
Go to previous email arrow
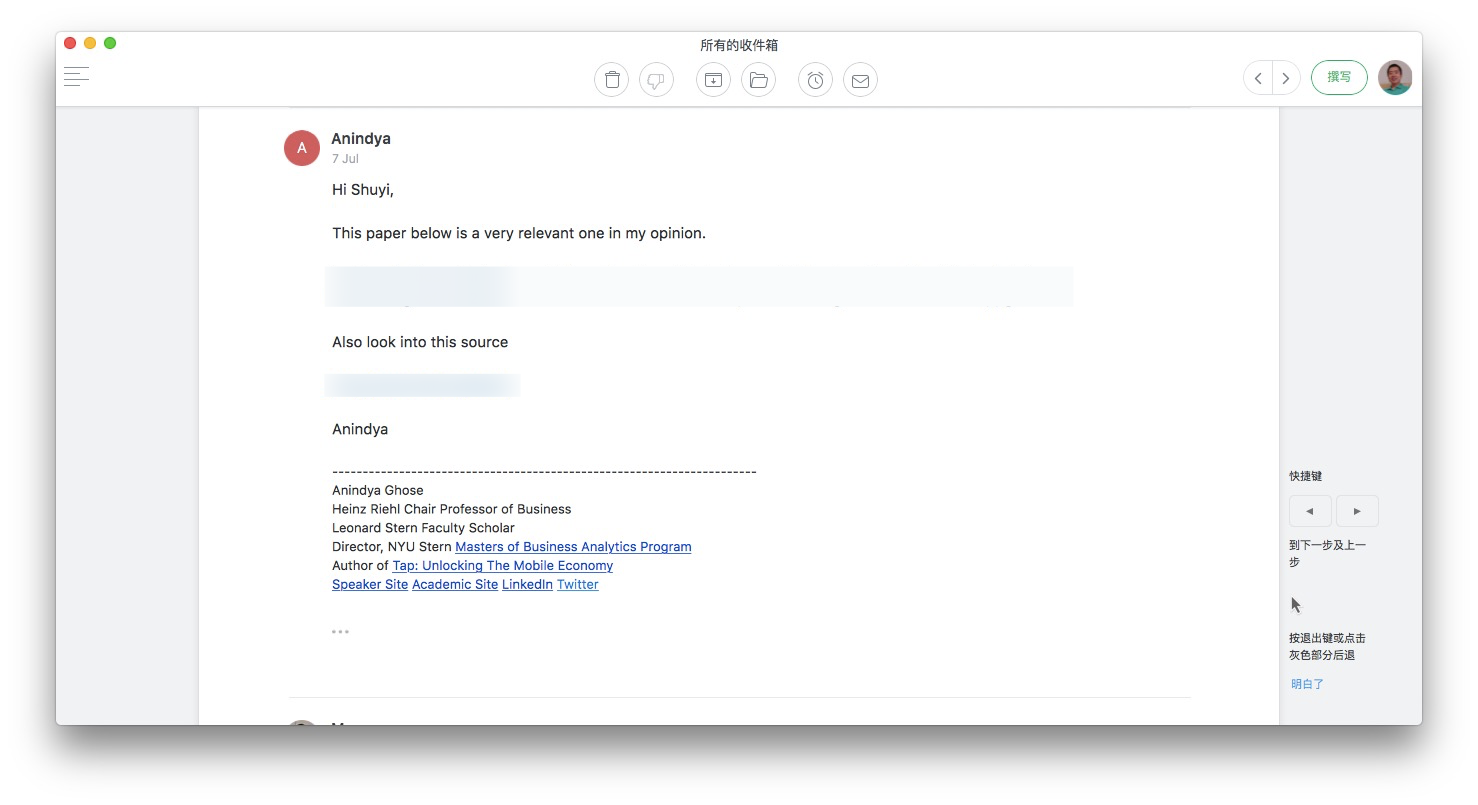(x=1258, y=78)
